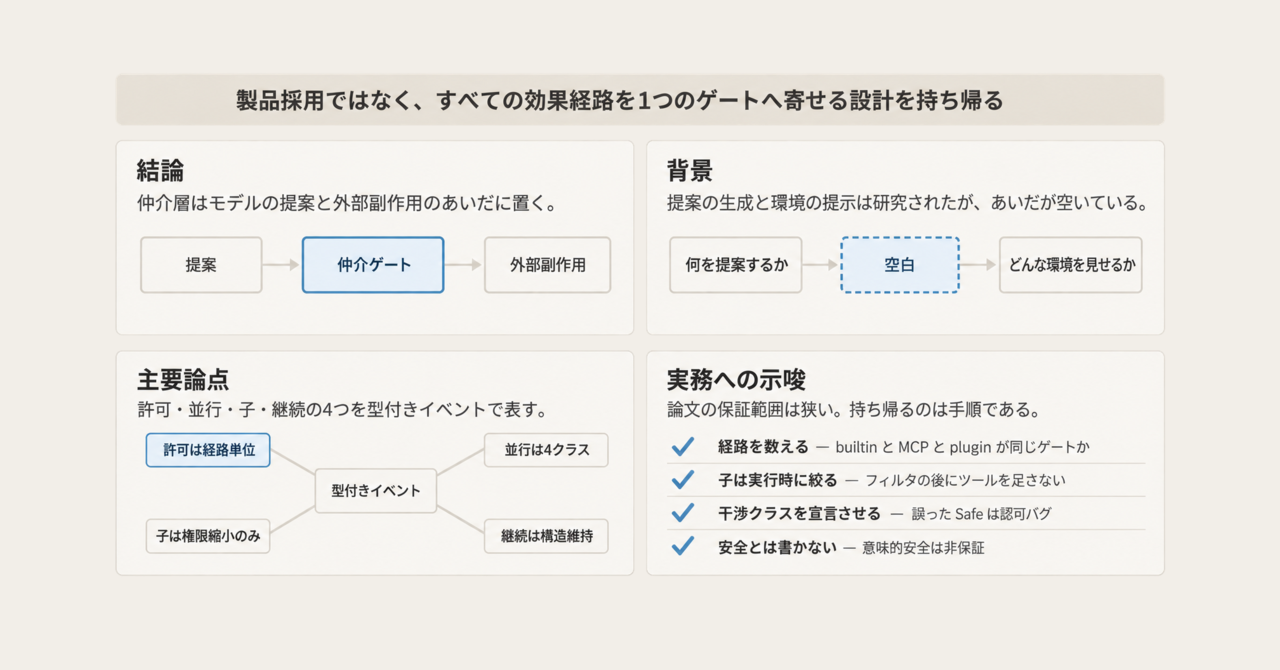1280x670 pixels.
Task: Click the title banner text 製品採用ではなく…
Action: pos(620,101)
